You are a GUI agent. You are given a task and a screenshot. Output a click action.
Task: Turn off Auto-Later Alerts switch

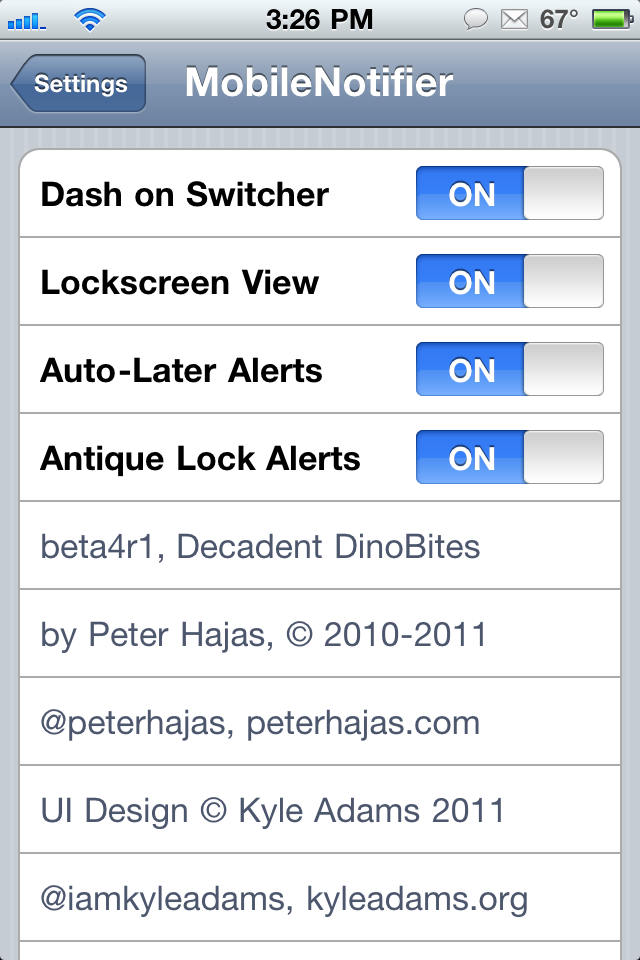pyautogui.click(x=509, y=370)
